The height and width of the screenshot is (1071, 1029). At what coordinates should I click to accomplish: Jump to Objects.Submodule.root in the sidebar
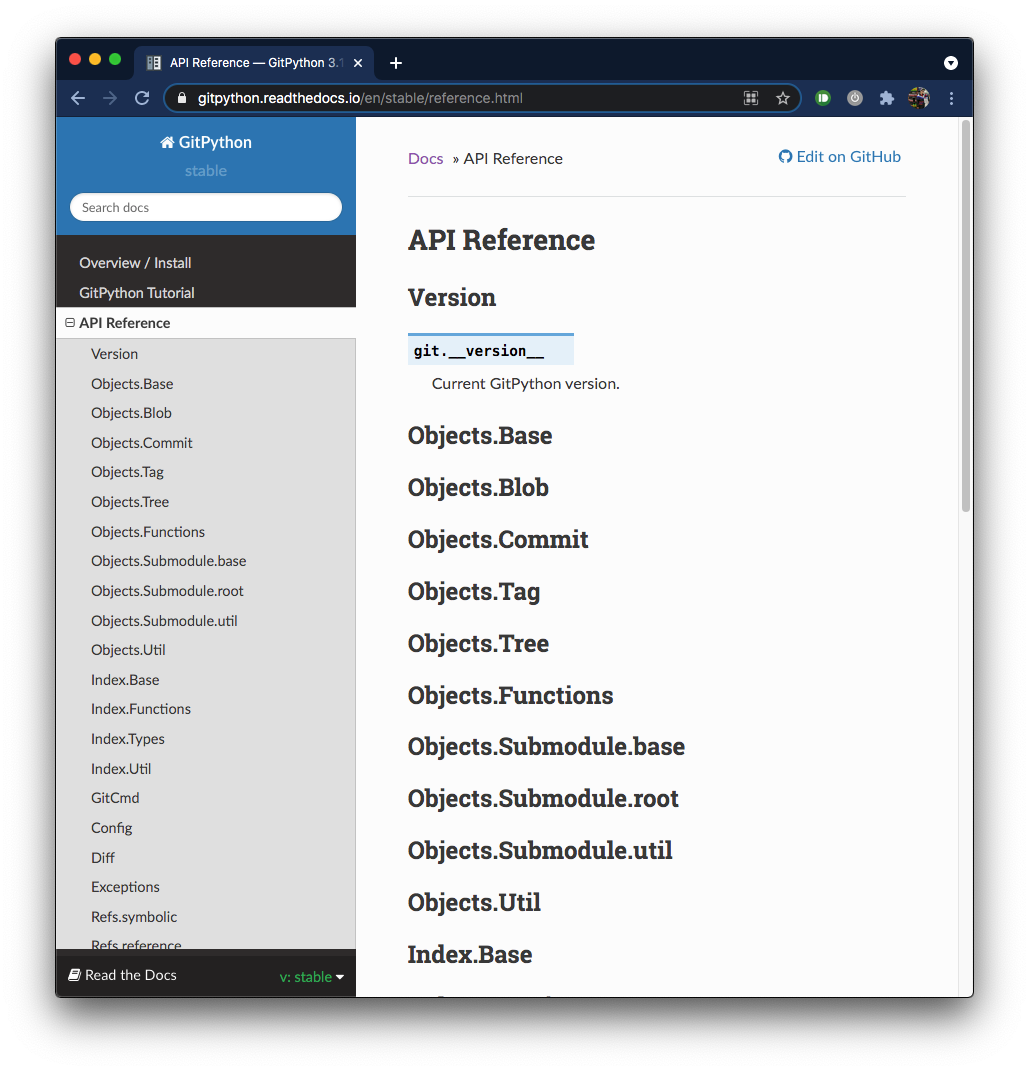(167, 591)
